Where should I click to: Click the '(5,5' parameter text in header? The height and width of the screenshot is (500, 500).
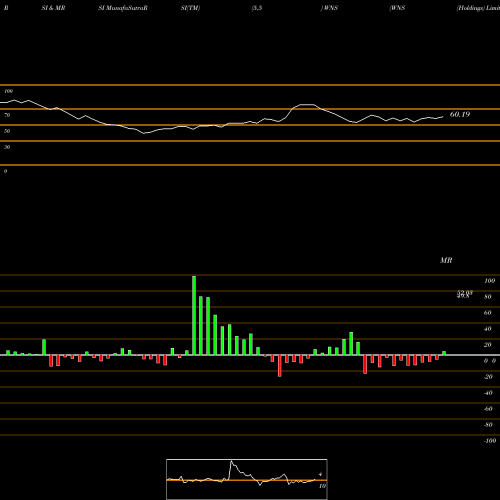click(x=257, y=8)
